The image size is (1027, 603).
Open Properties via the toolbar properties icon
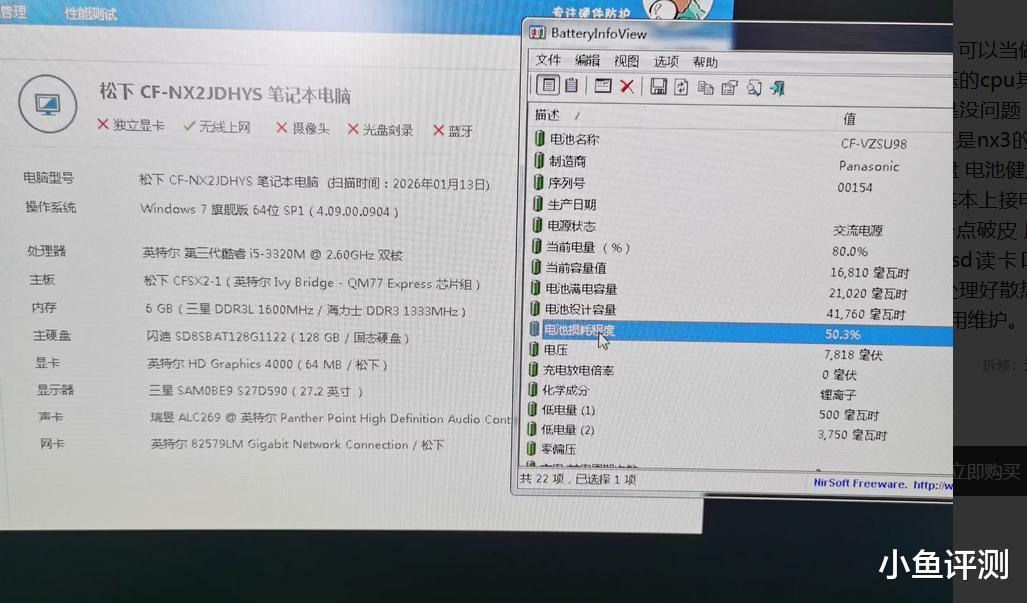729,88
